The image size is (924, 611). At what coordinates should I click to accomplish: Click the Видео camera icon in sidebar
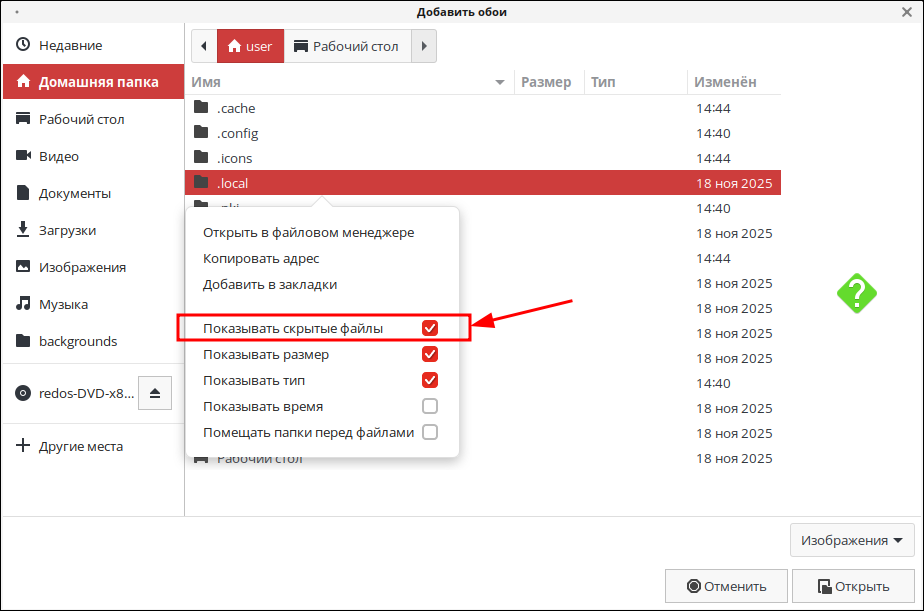click(x=23, y=156)
